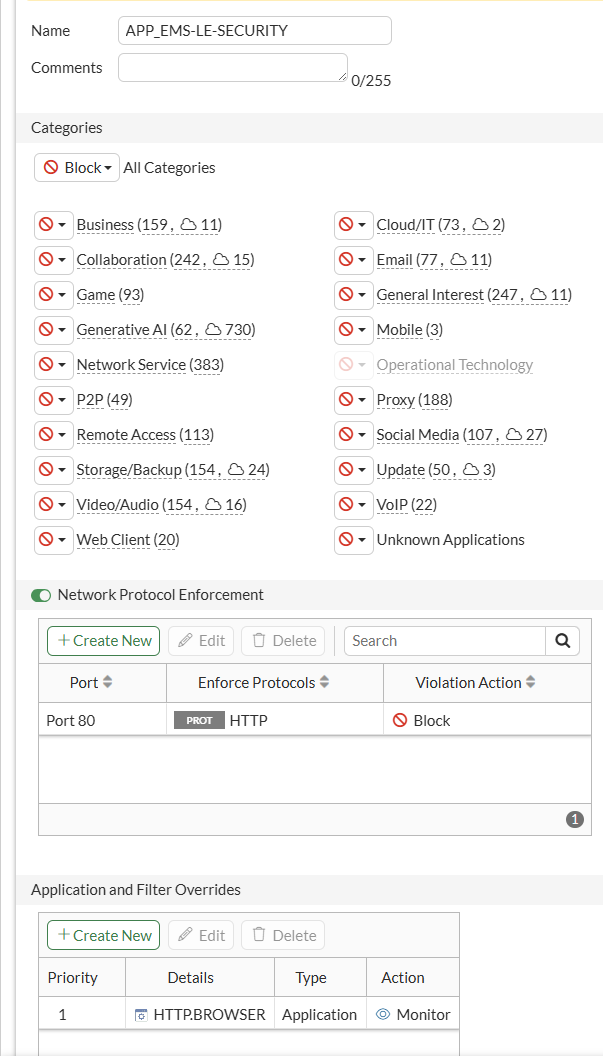603x1056 pixels.
Task: Click the Block icon in Violation Action cell
Action: click(400, 721)
